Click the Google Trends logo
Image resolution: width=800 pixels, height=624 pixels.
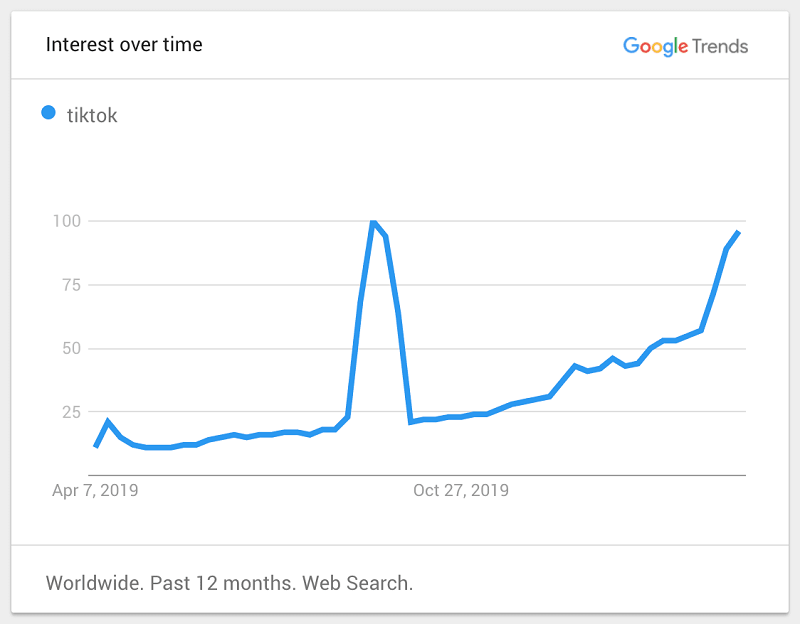pyautogui.click(x=685, y=46)
